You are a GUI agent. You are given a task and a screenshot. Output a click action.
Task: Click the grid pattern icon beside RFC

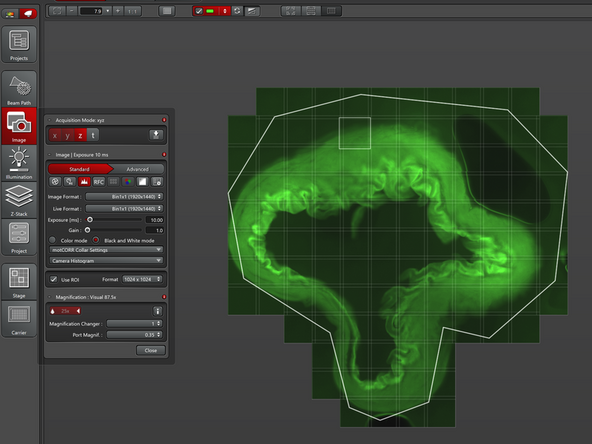coord(113,182)
